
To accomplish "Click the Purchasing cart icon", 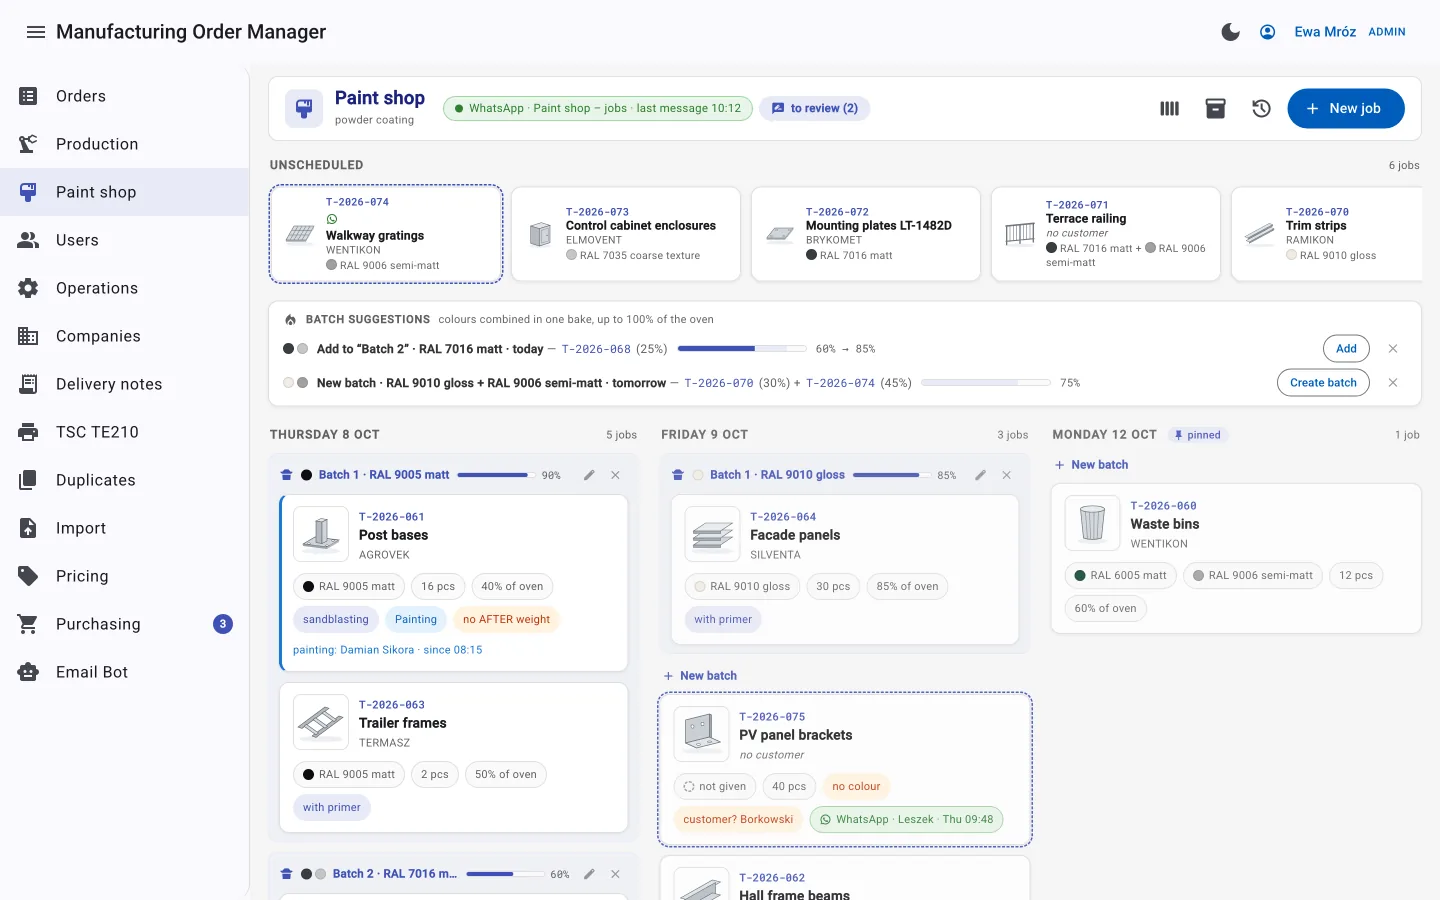I will (28, 624).
